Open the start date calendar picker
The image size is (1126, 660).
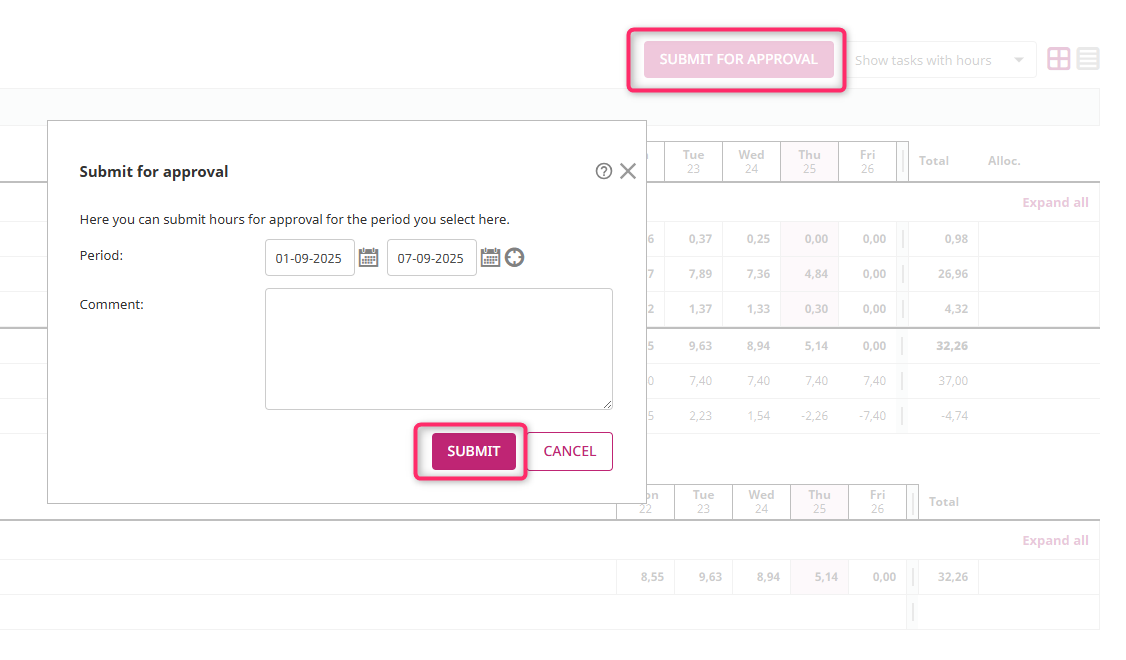click(x=369, y=258)
